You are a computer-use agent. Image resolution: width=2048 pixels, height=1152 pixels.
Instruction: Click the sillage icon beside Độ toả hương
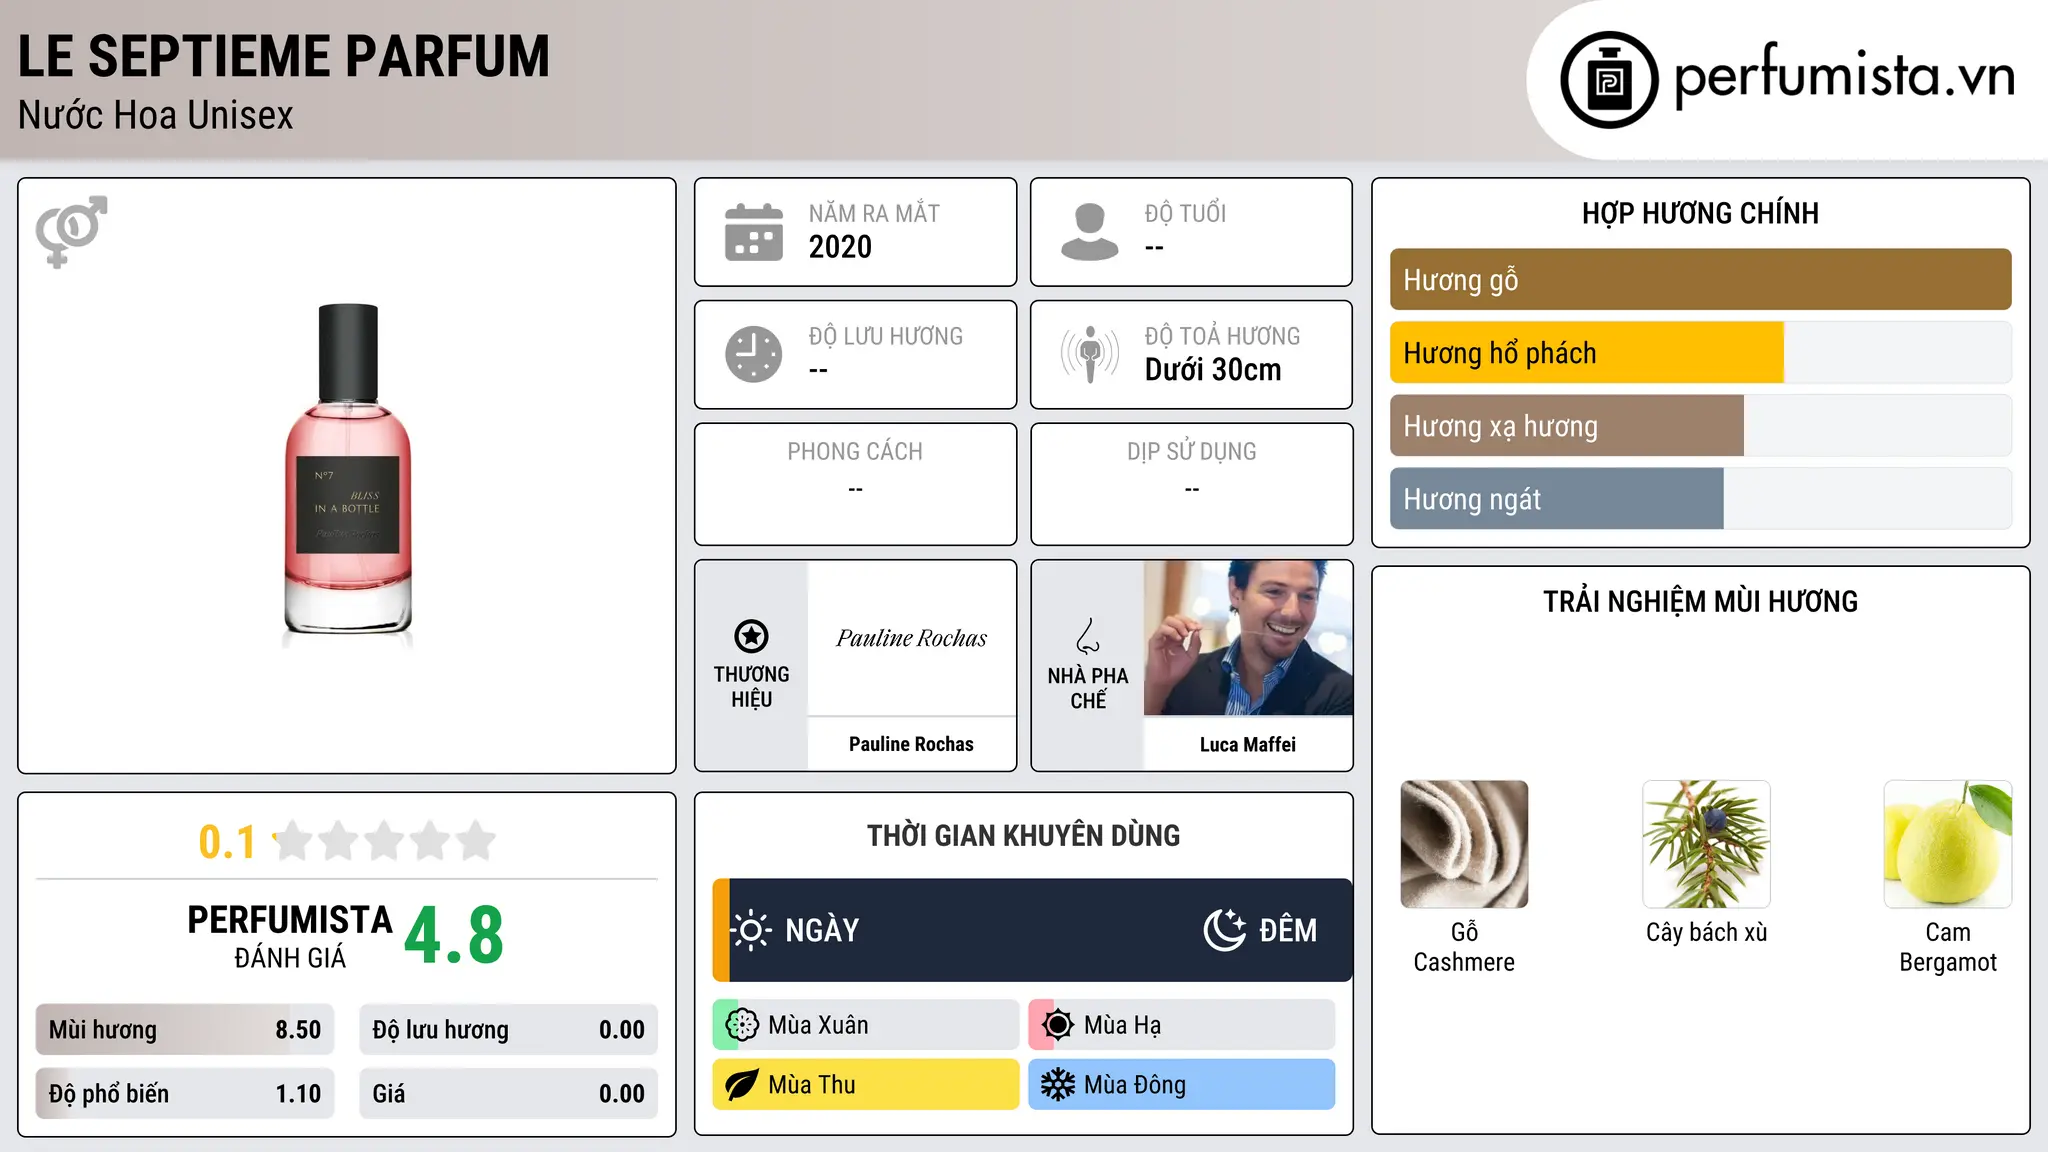pos(1089,354)
